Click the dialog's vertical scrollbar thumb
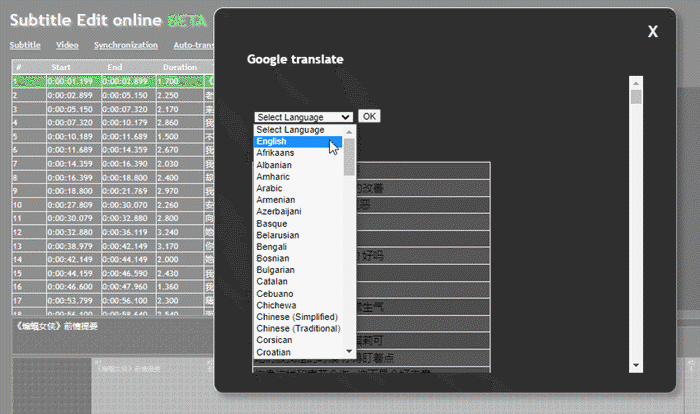This screenshot has width=700, height=414. pyautogui.click(x=636, y=97)
